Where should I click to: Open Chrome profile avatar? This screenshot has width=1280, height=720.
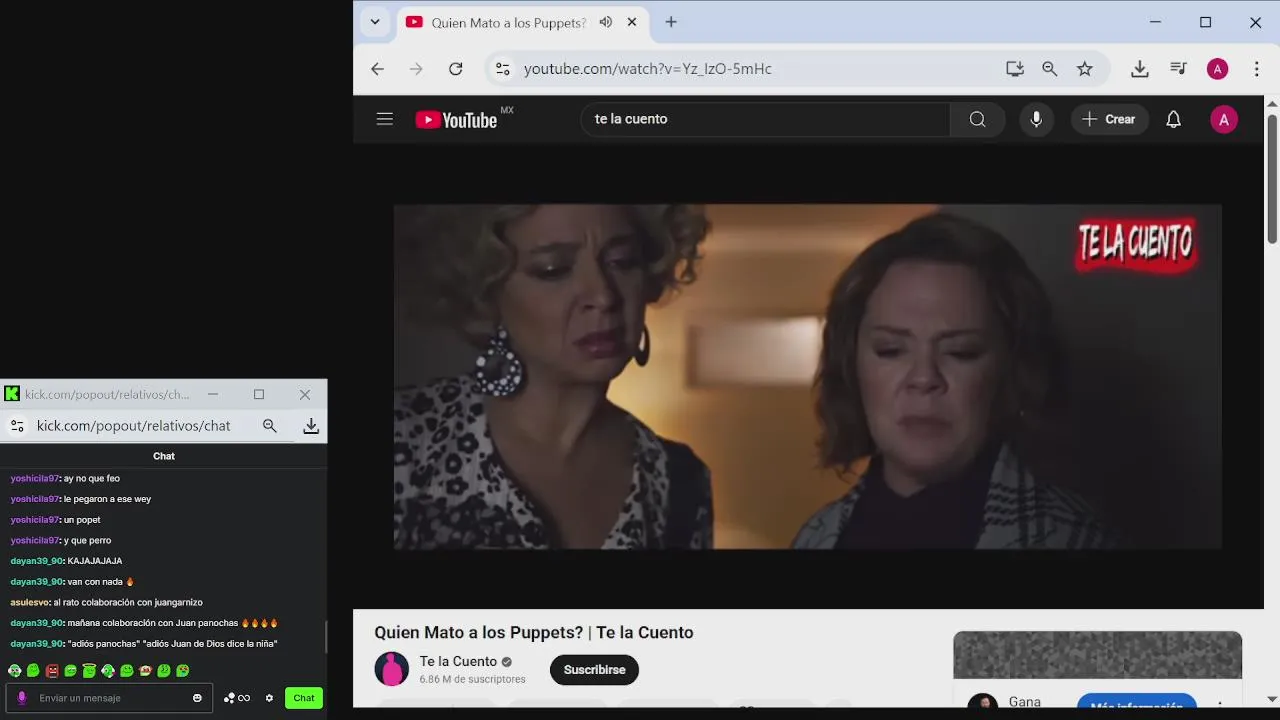tap(1217, 69)
